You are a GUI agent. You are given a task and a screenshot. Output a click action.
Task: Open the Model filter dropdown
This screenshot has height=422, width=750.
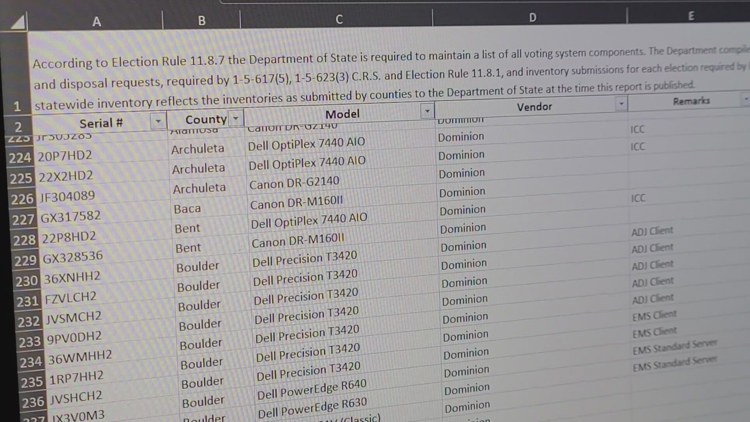(x=427, y=111)
